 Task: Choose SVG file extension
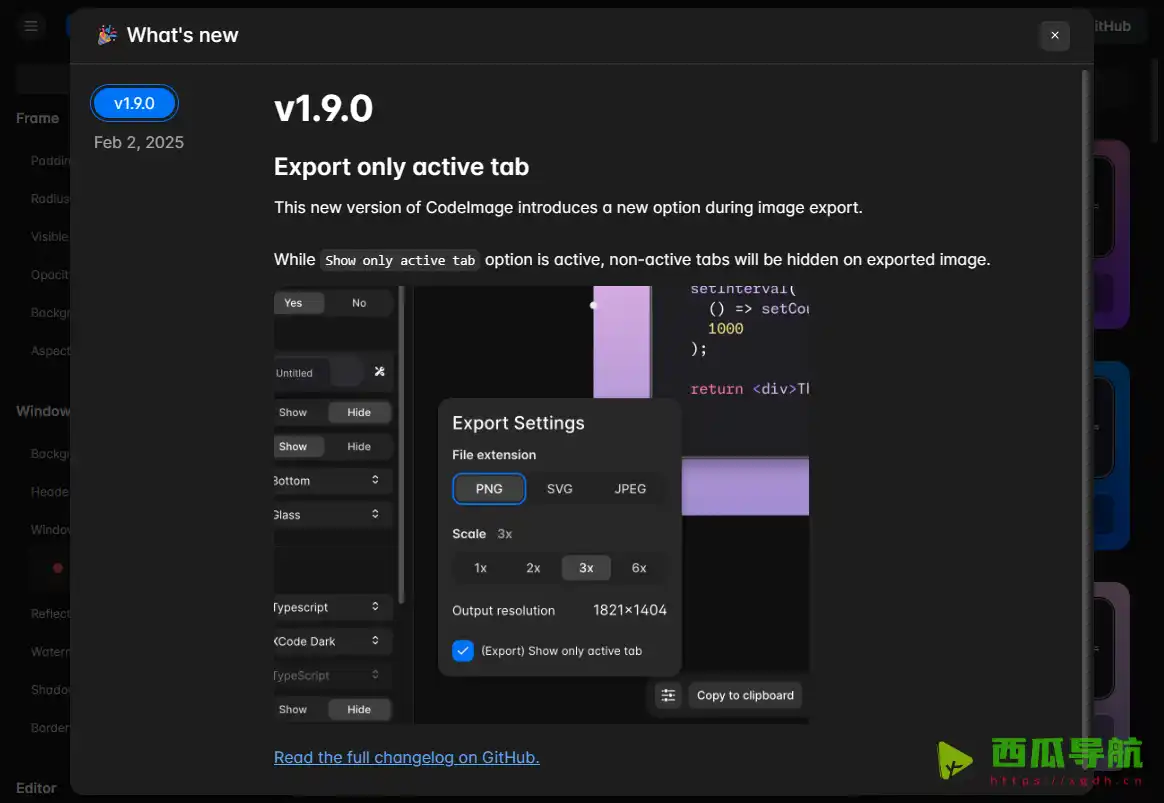pos(559,489)
